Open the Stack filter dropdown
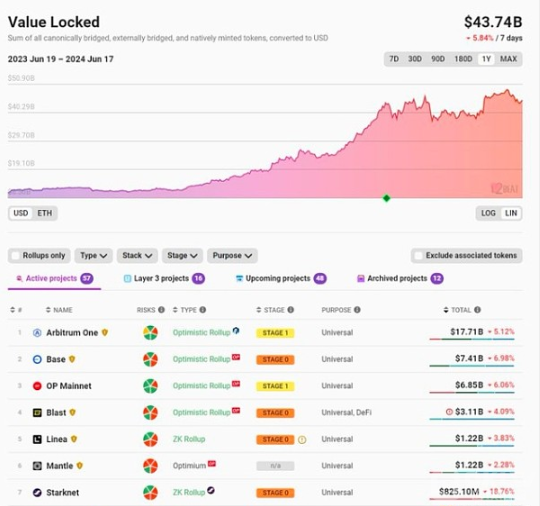 tap(137, 256)
